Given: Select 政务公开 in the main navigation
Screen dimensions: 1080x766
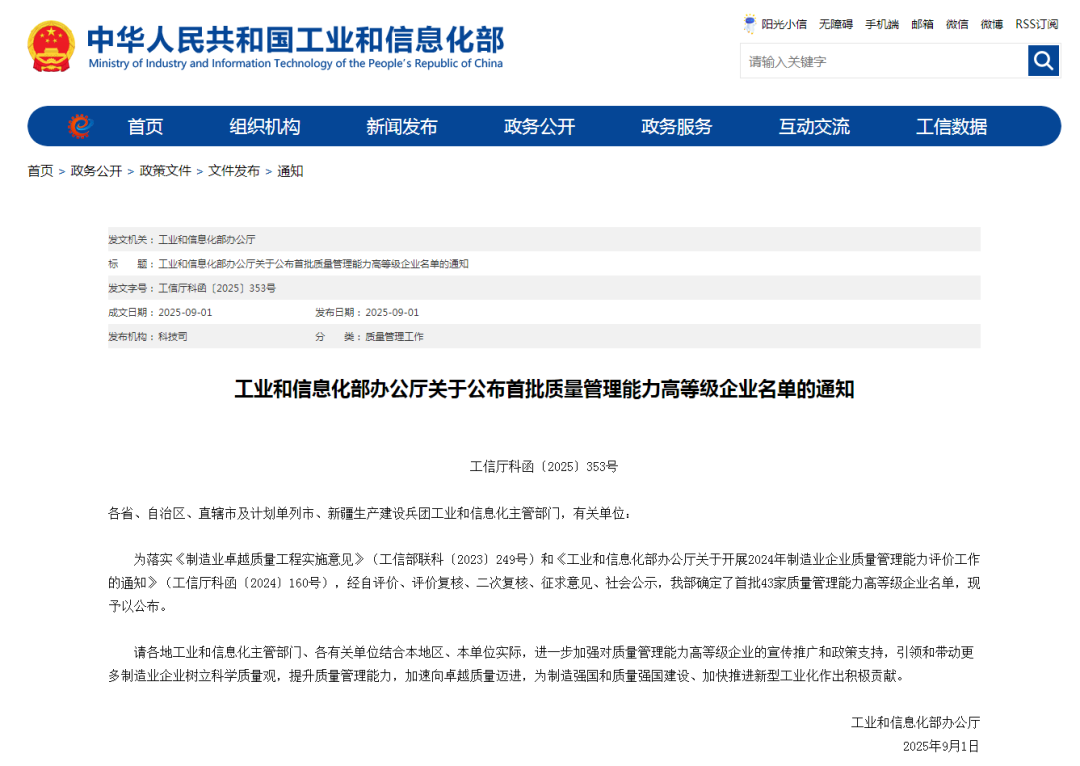Looking at the screenshot, I should pyautogui.click(x=539, y=127).
